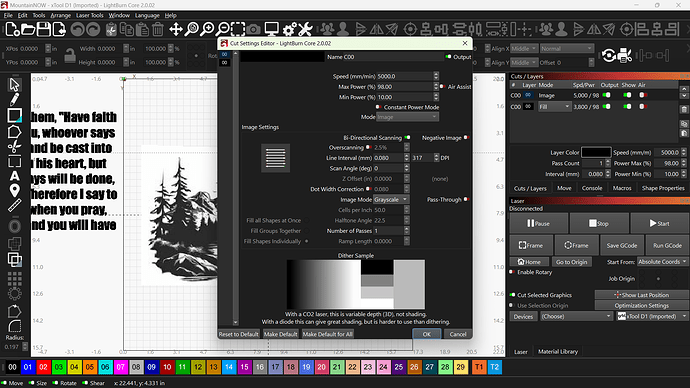Open Fill mode dropdown in second layer row
690x388 pixels.
pos(554,106)
